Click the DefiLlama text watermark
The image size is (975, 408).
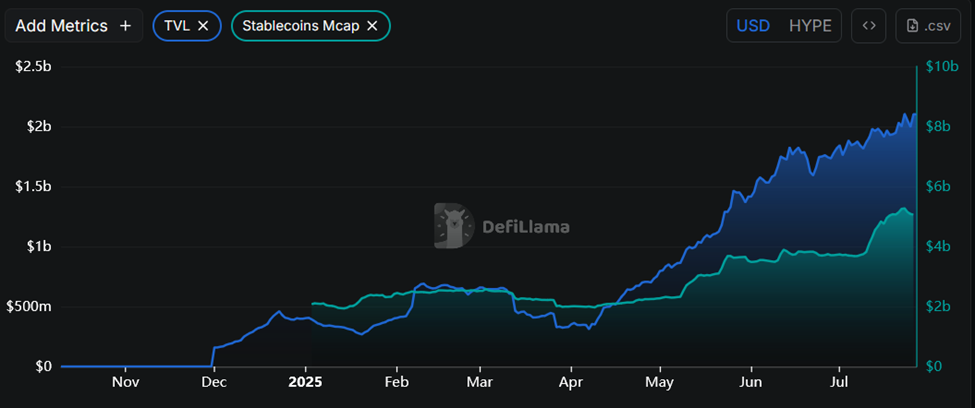[x=526, y=226]
